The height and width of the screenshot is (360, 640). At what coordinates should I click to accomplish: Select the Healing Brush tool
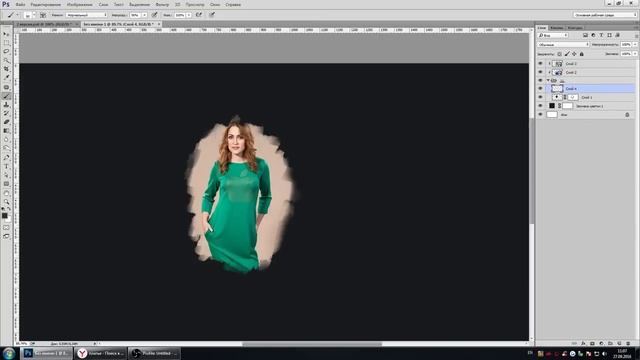tap(6, 87)
